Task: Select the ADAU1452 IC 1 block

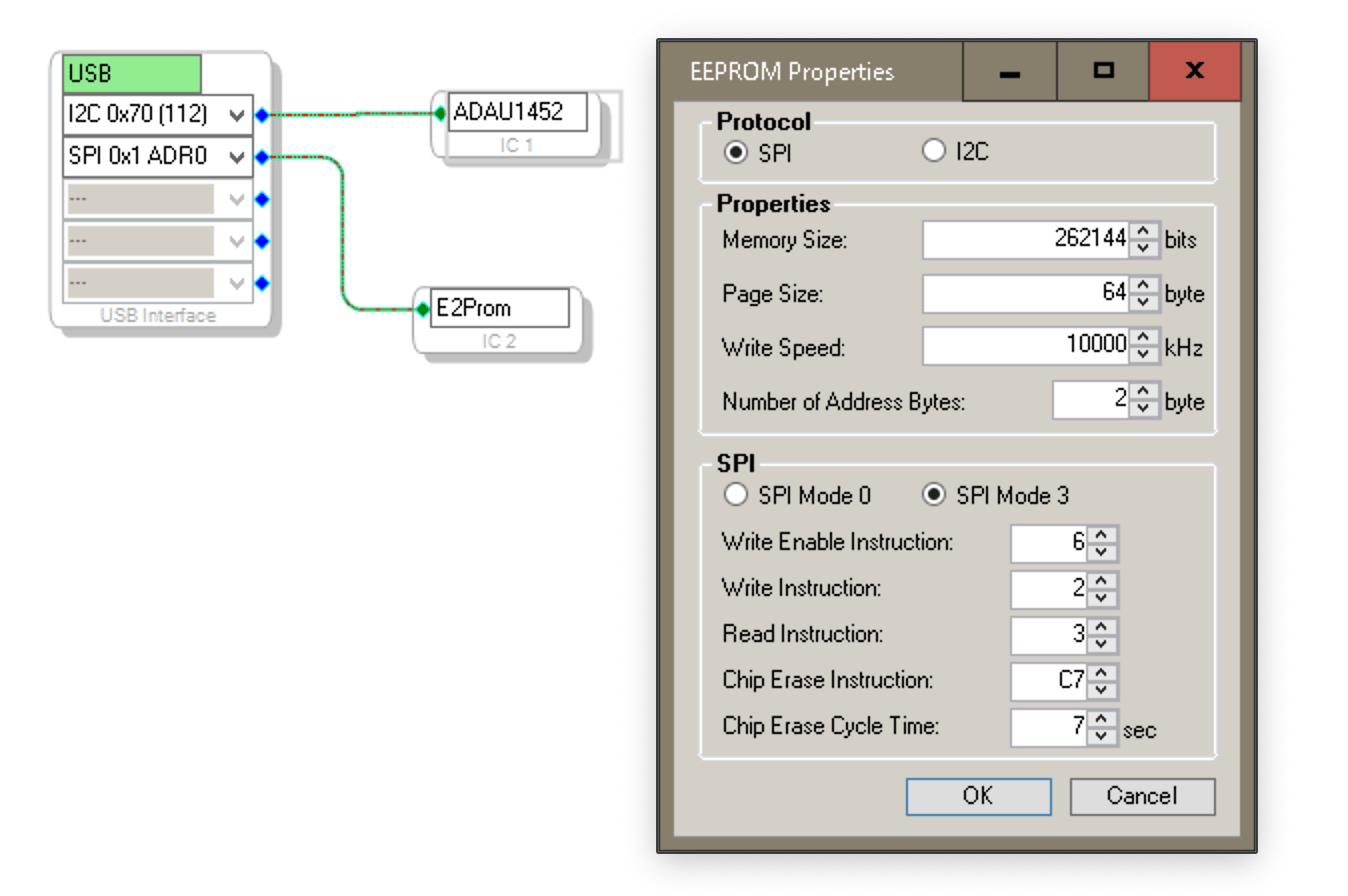Action: pyautogui.click(x=517, y=126)
